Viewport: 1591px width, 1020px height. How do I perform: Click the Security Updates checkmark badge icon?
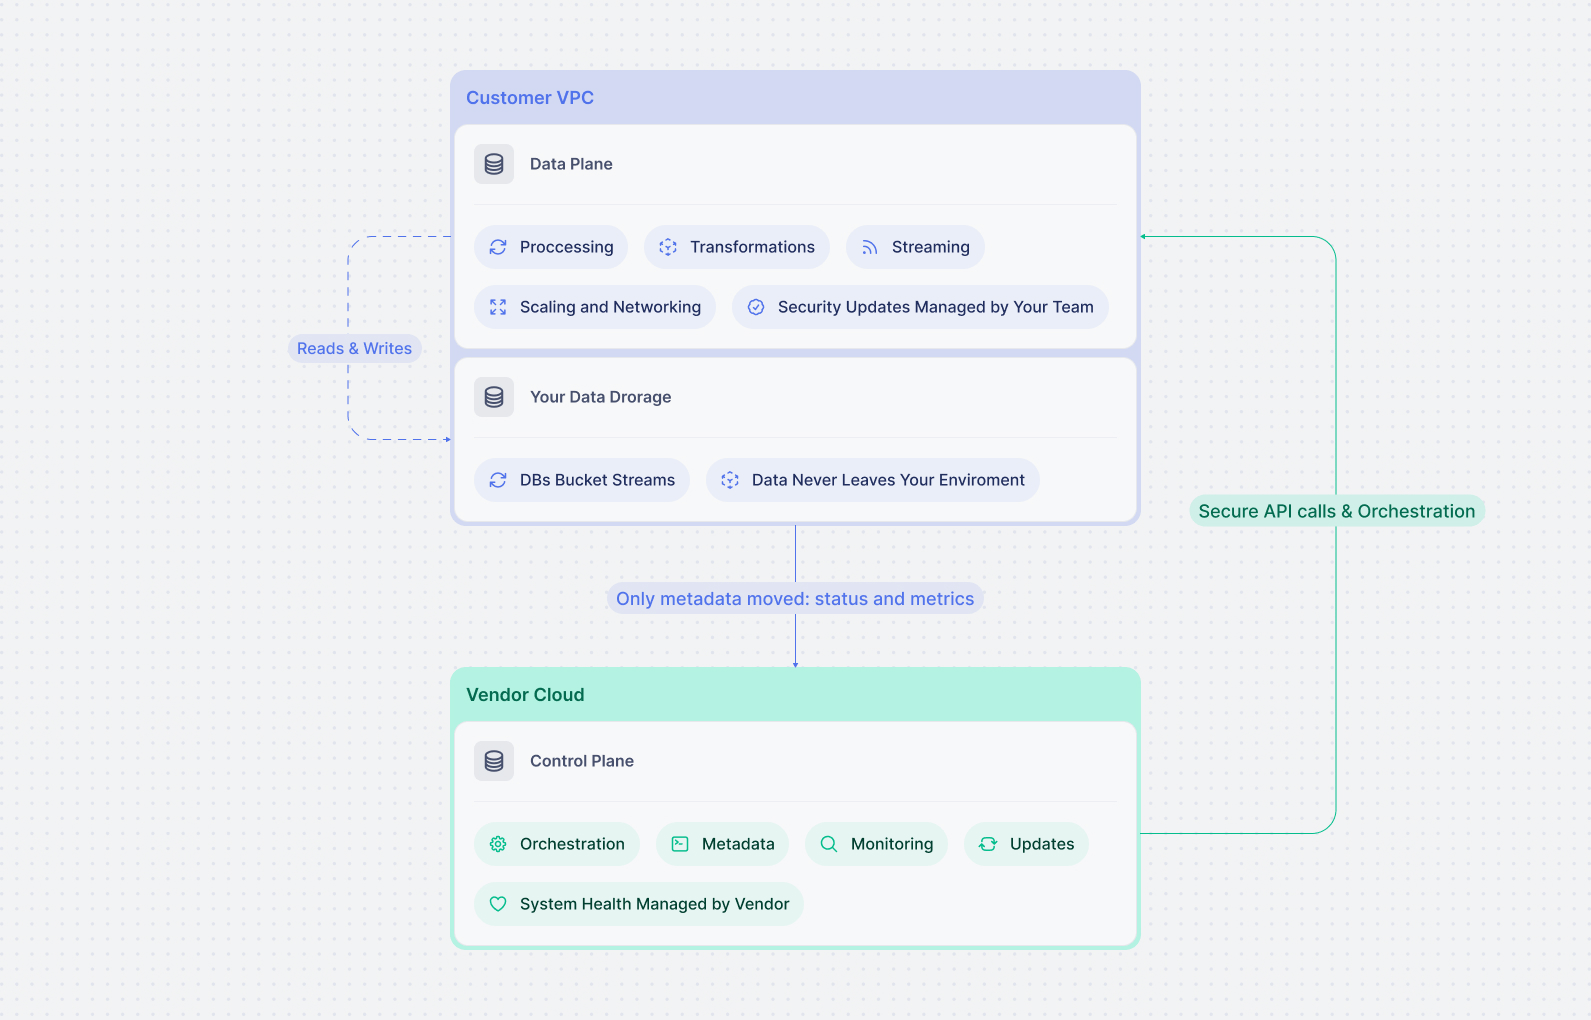click(x=756, y=307)
